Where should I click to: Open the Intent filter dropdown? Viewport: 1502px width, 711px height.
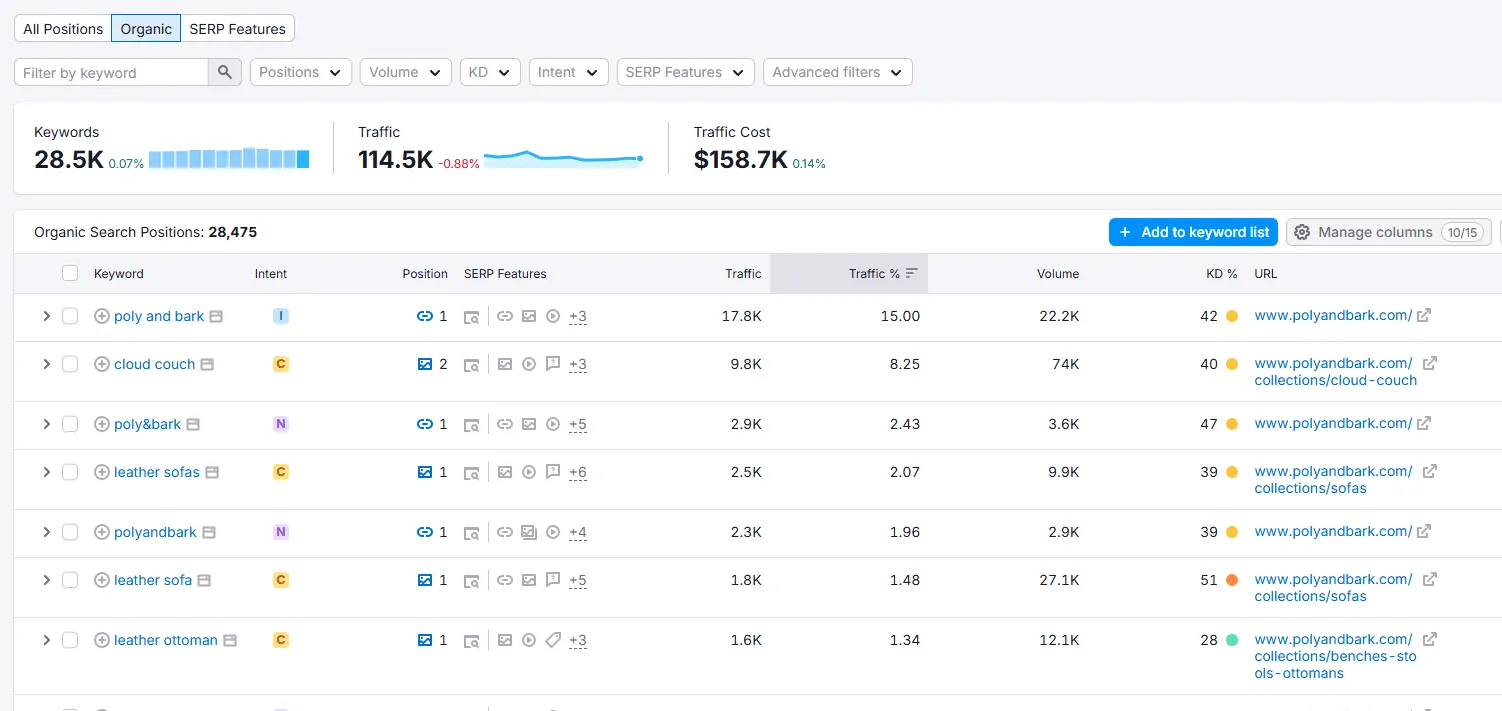coord(568,72)
